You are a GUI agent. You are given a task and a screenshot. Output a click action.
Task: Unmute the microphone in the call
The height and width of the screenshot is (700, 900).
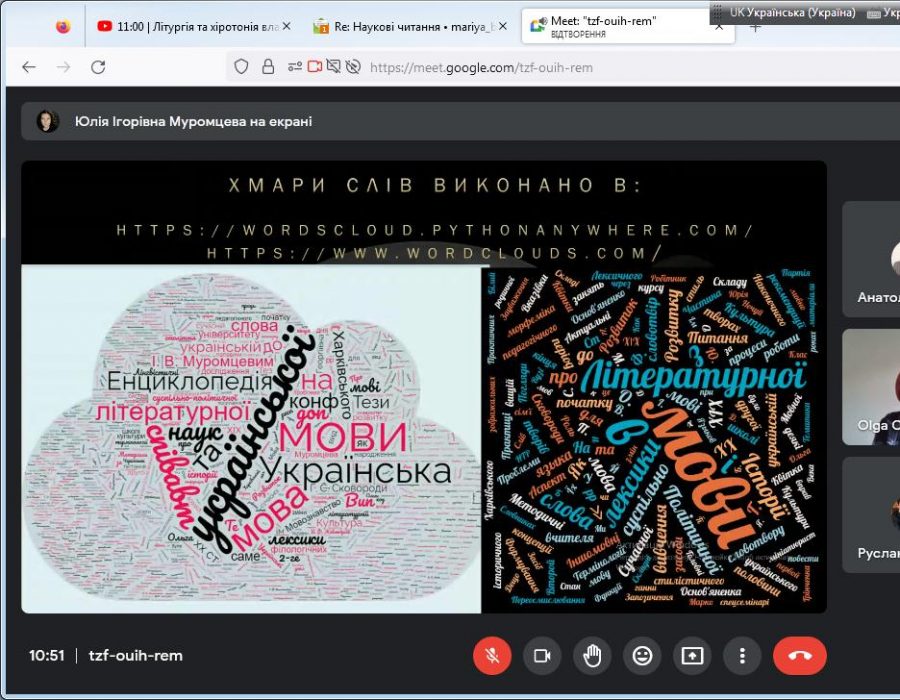[x=492, y=656]
